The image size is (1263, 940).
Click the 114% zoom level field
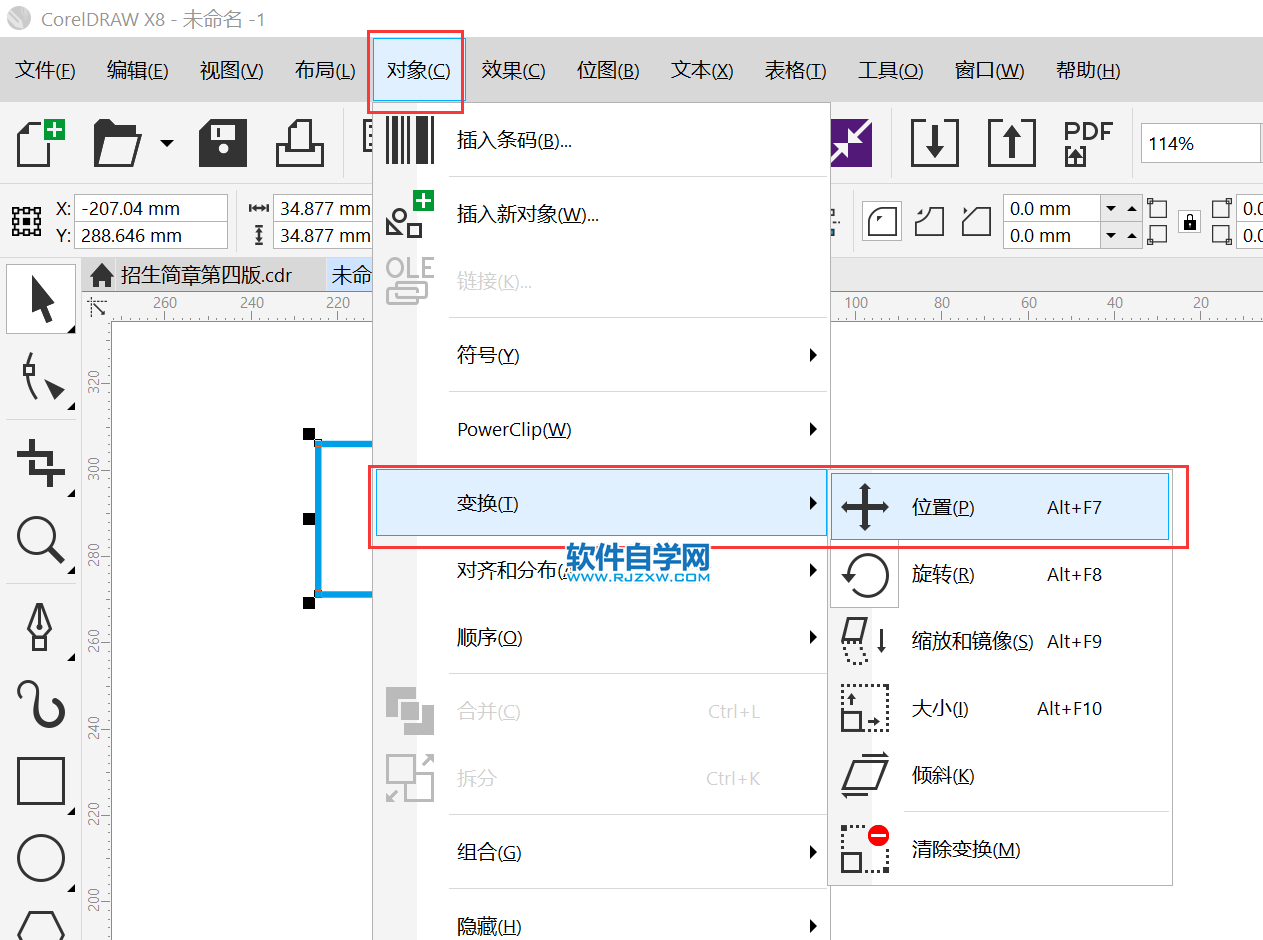[1198, 143]
